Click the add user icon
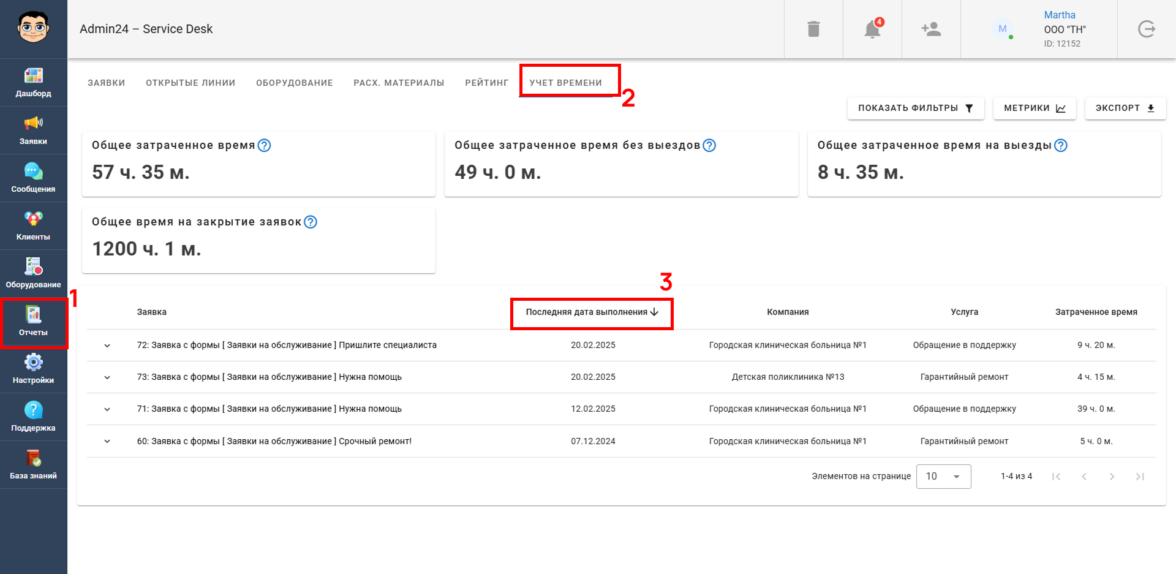 tap(931, 30)
